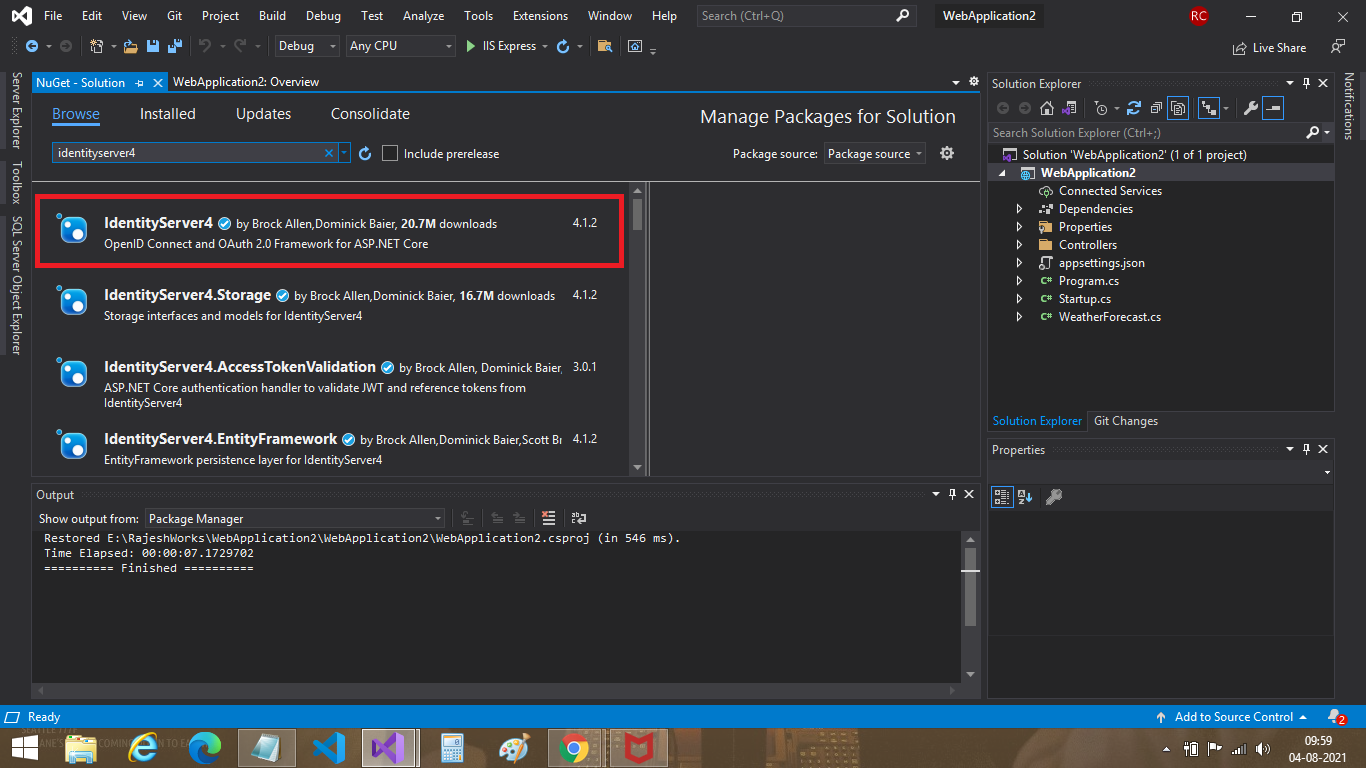Click Pending Changes Filter clock icon
Viewport: 1366px width, 768px height.
(1101, 108)
